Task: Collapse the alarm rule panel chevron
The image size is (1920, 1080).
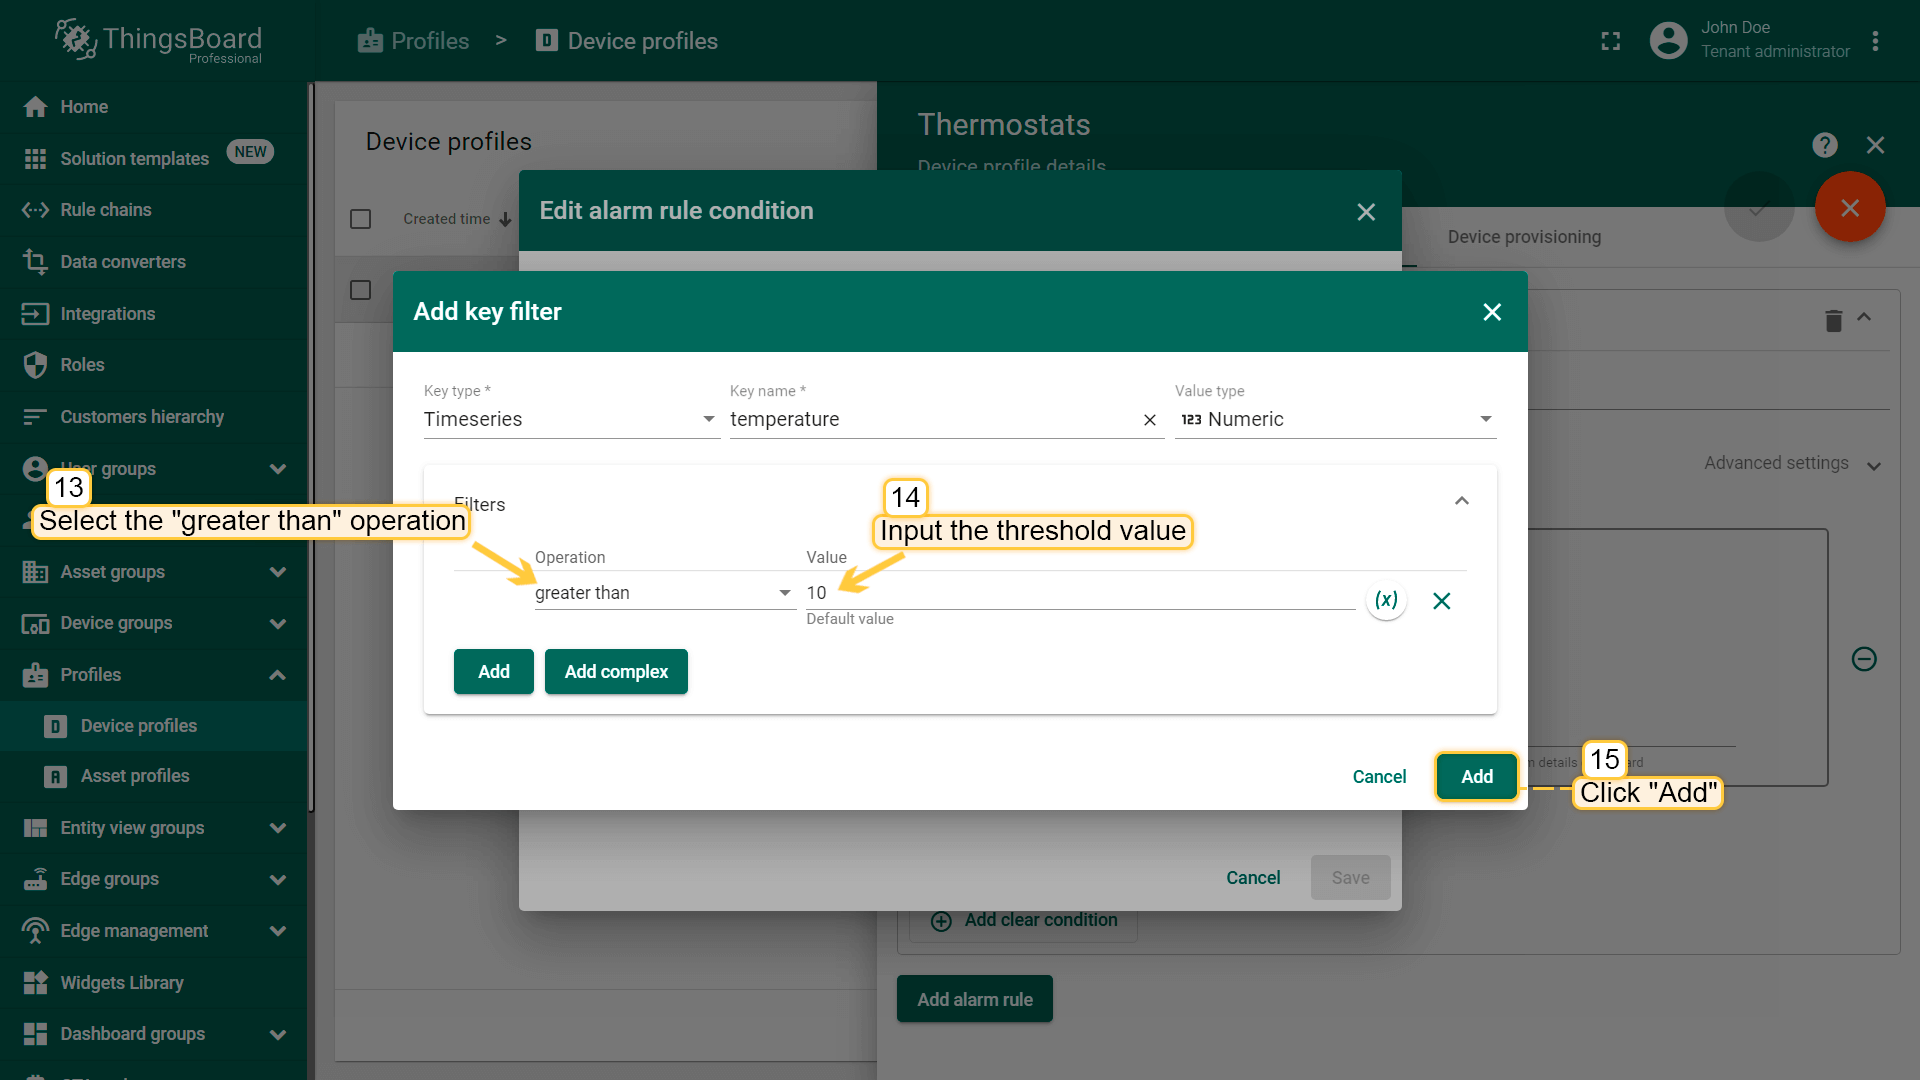Action: (x=1864, y=318)
